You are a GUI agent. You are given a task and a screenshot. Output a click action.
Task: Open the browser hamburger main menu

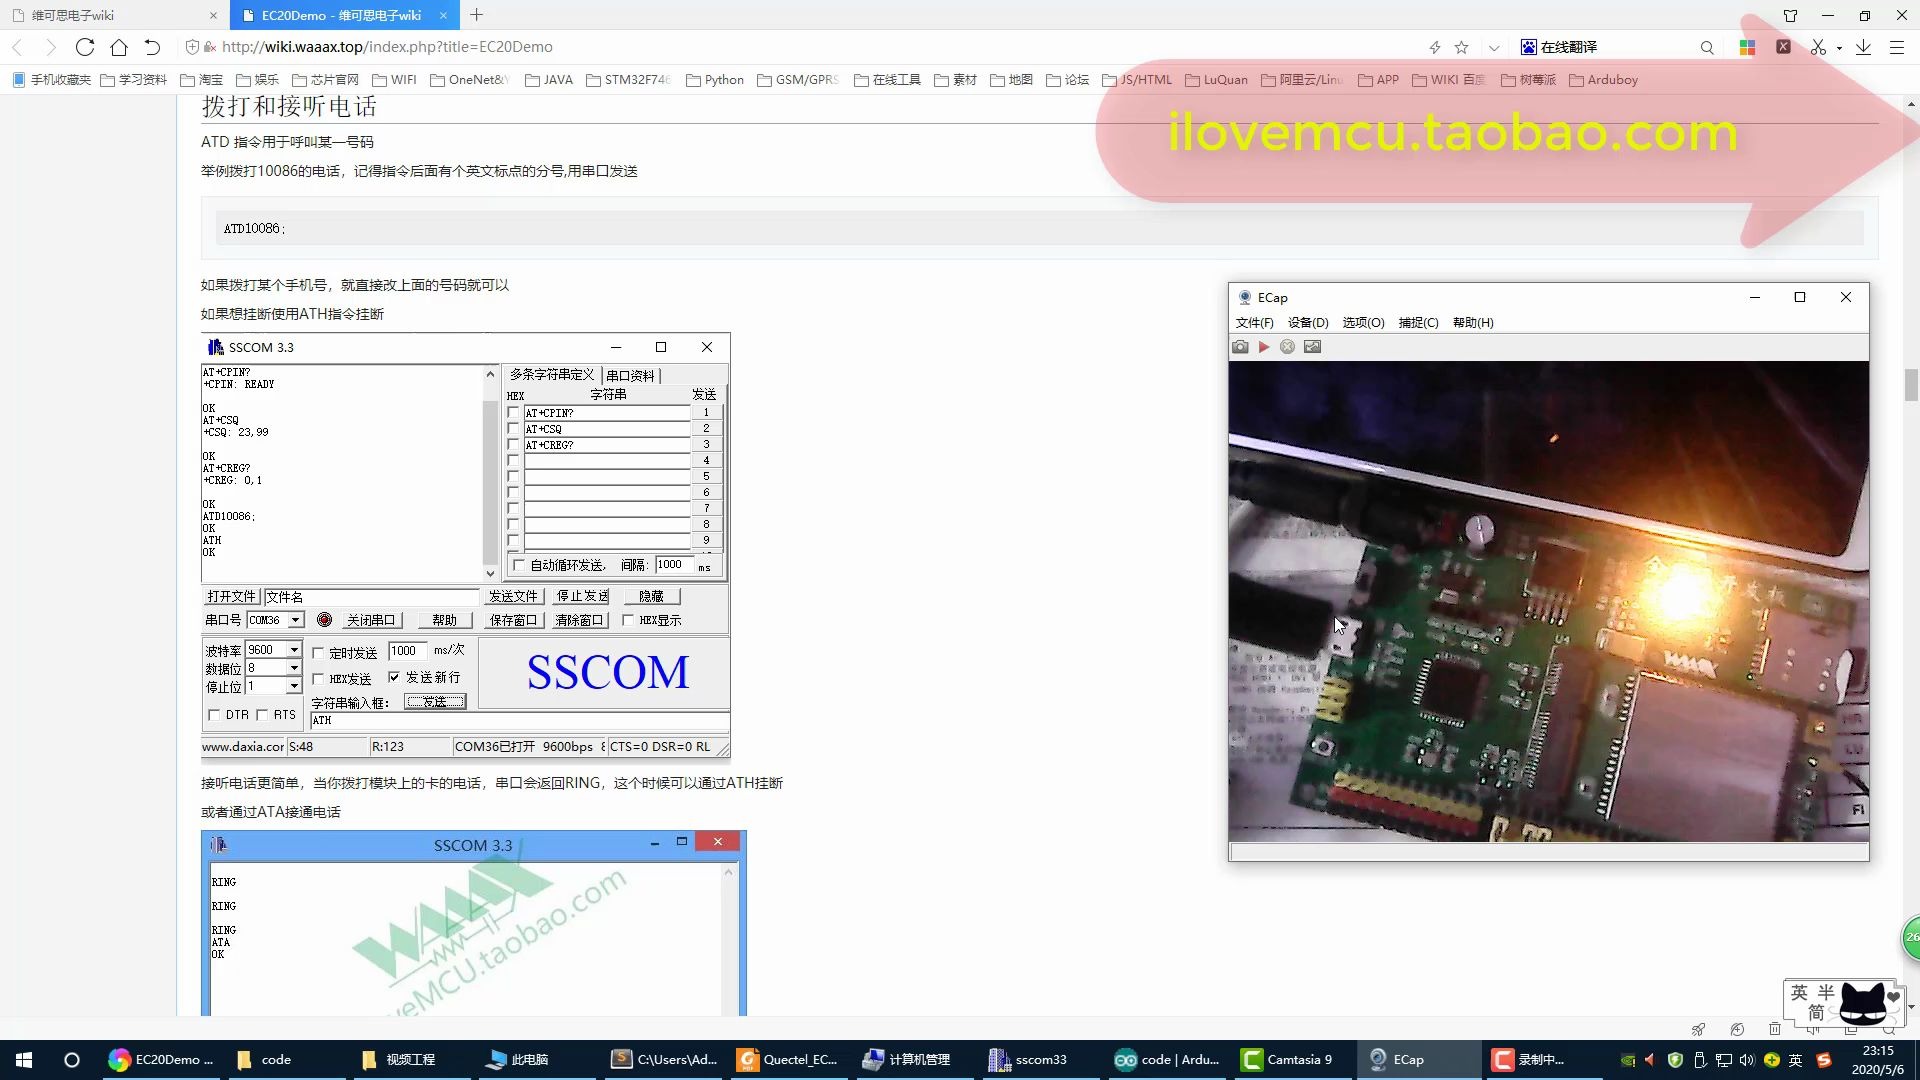[x=1896, y=47]
